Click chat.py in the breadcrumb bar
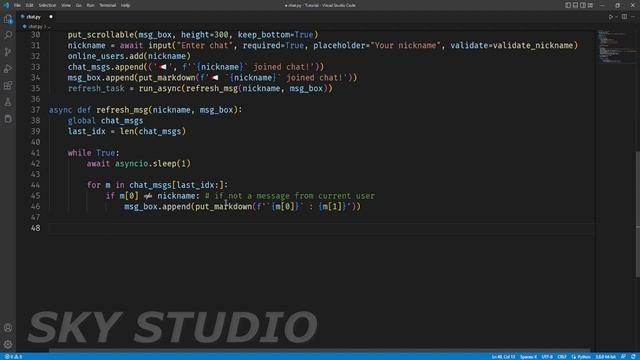 pos(35,27)
